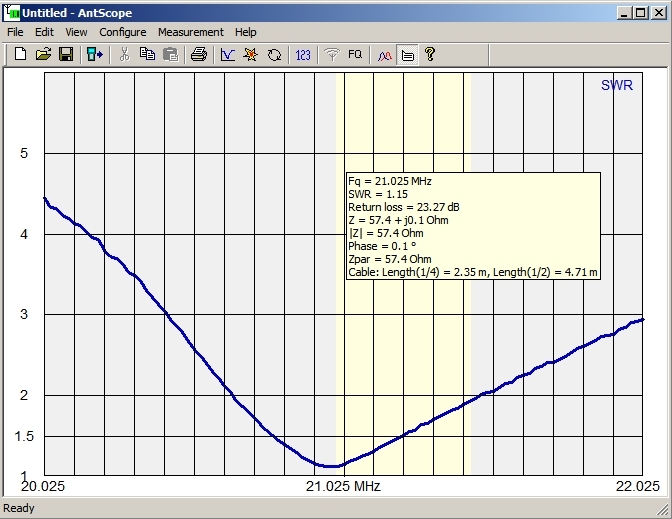Maximize the AntScope window
Image resolution: width=672 pixels, height=519 pixels.
pyautogui.click(x=641, y=13)
